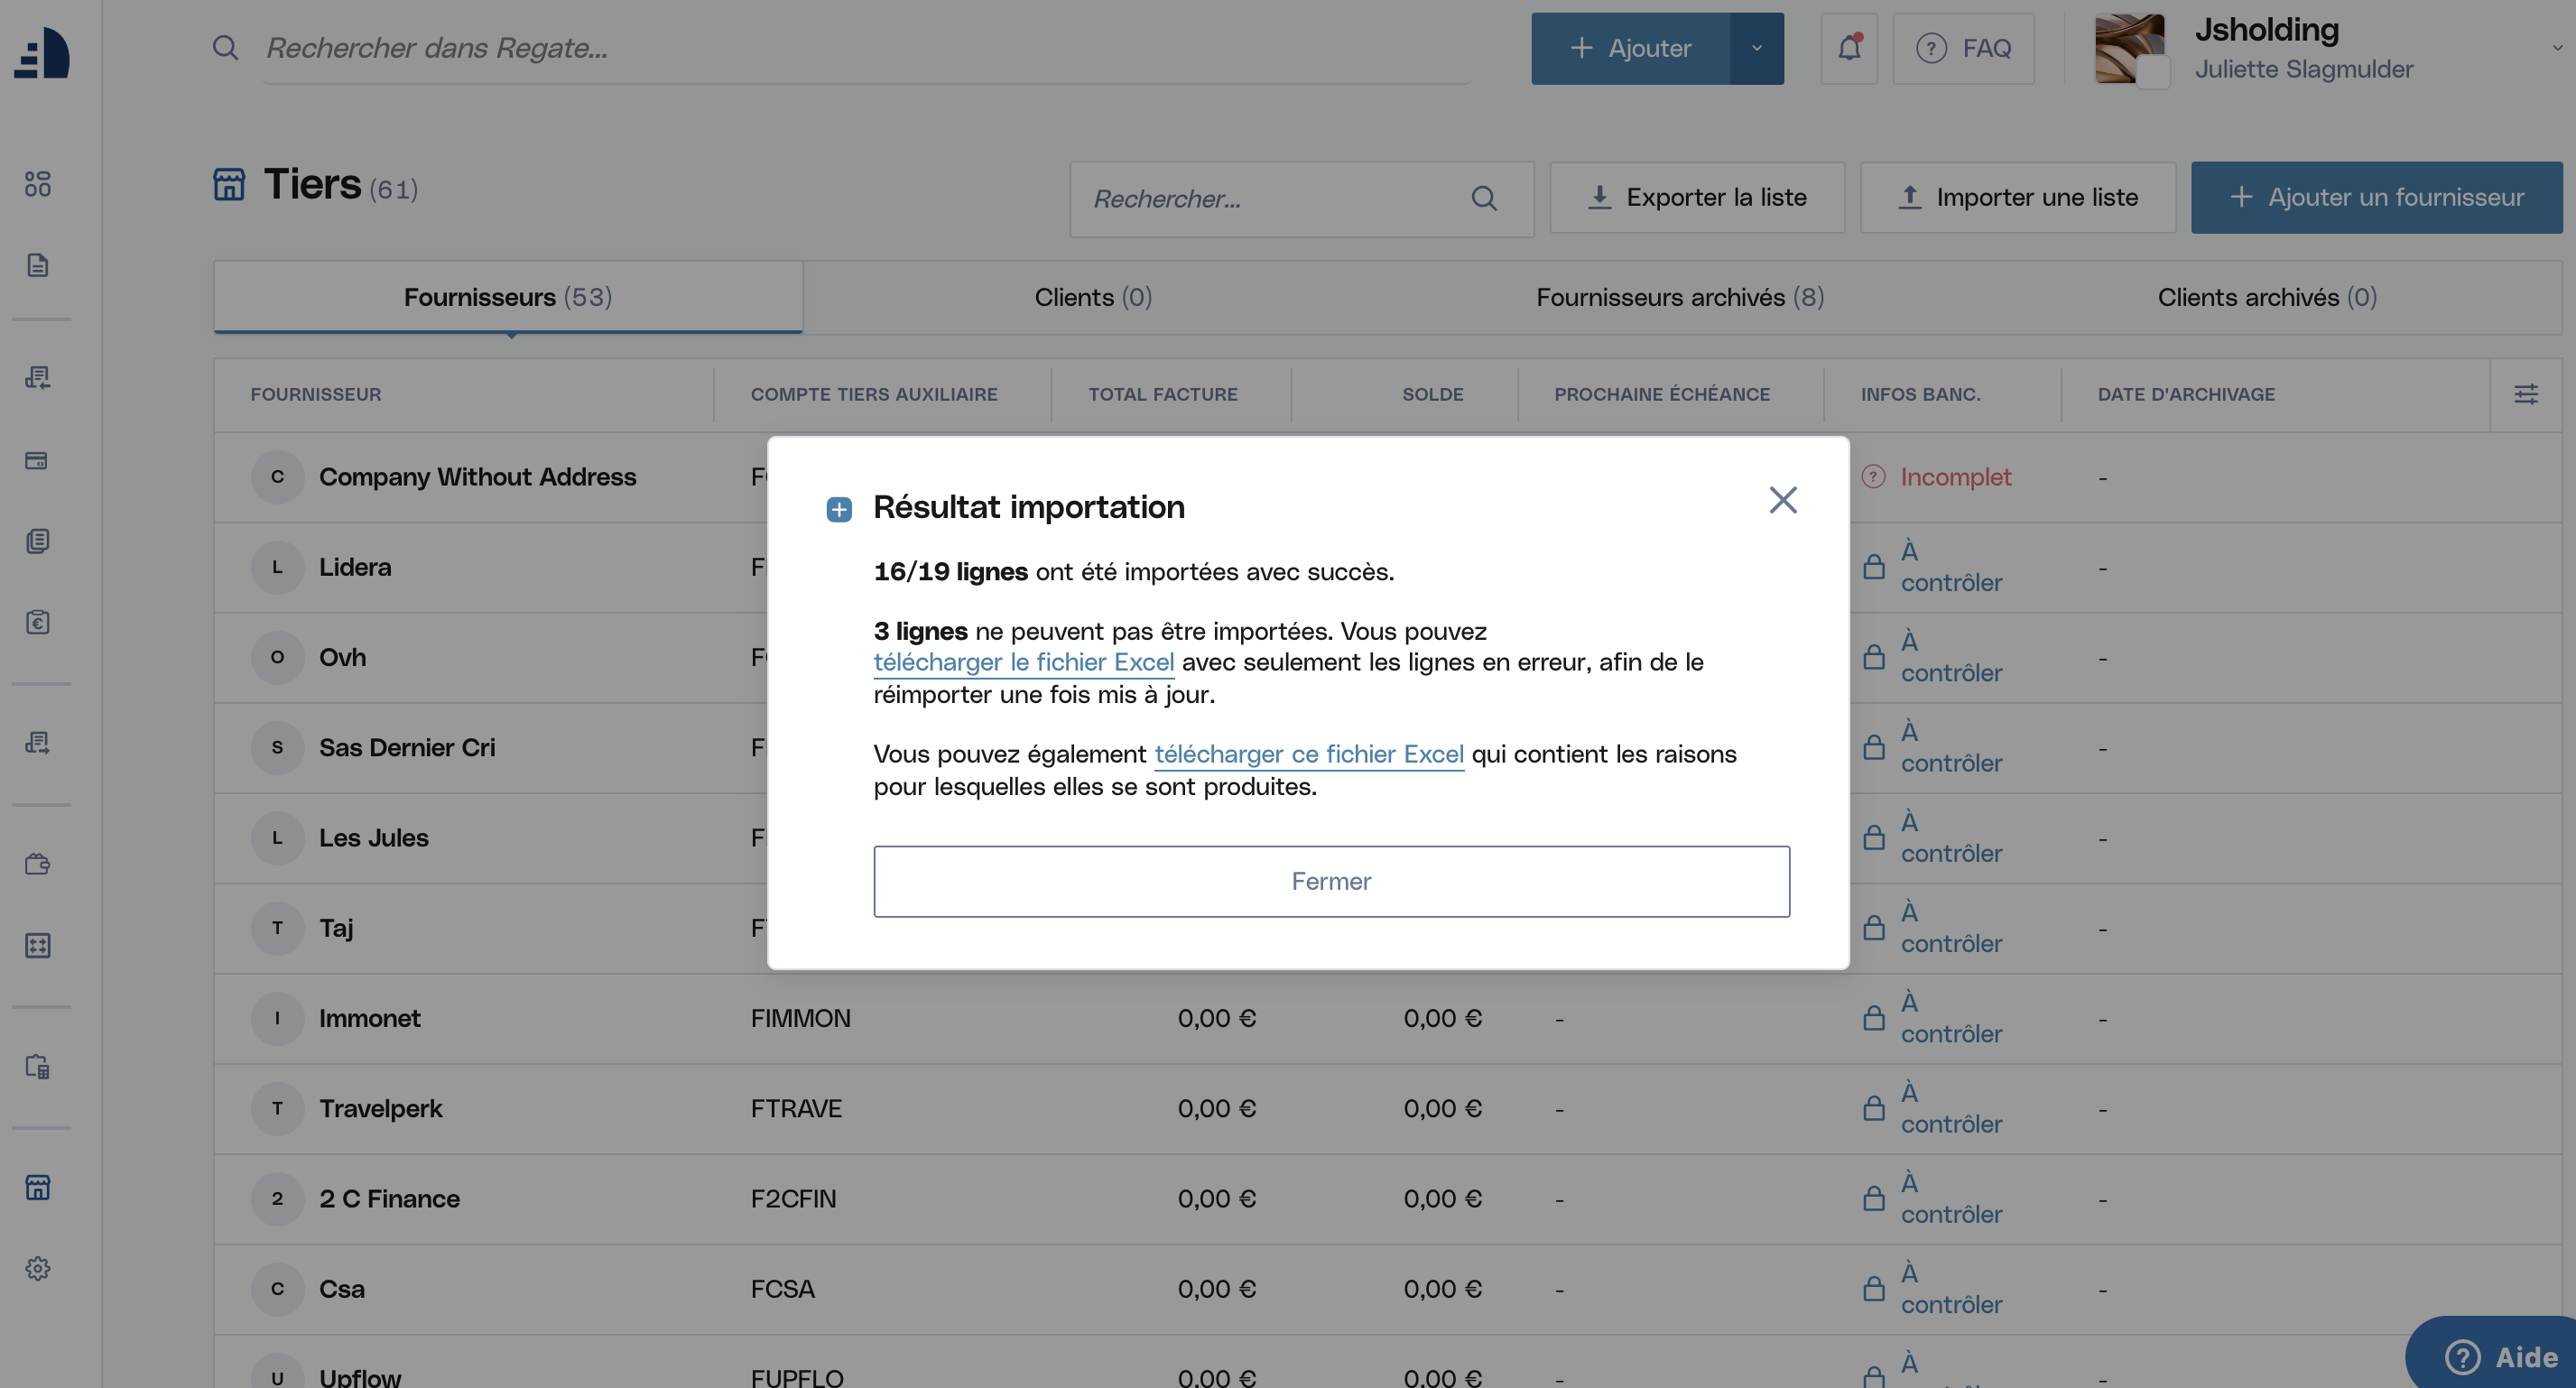Image resolution: width=2576 pixels, height=1388 pixels.
Task: Click the télécharger ce fichier Excel link
Action: click(1309, 754)
